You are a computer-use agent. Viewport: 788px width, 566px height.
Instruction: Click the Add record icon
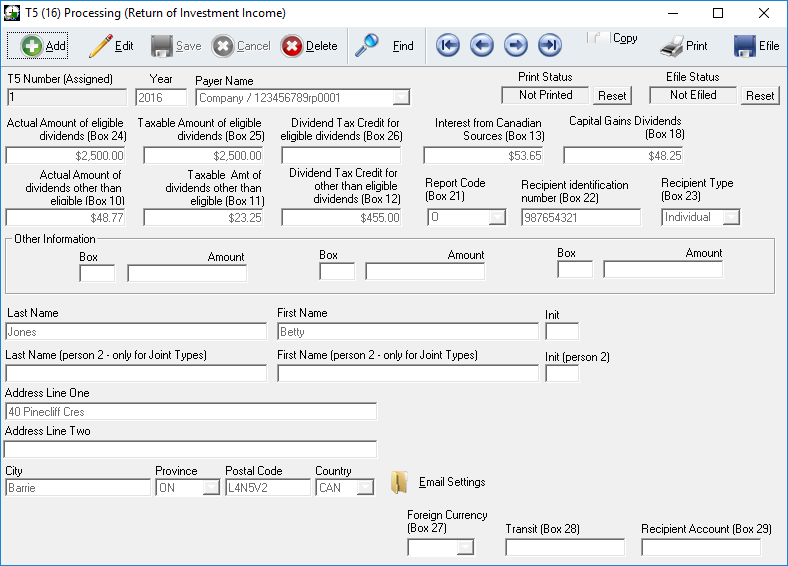point(31,46)
